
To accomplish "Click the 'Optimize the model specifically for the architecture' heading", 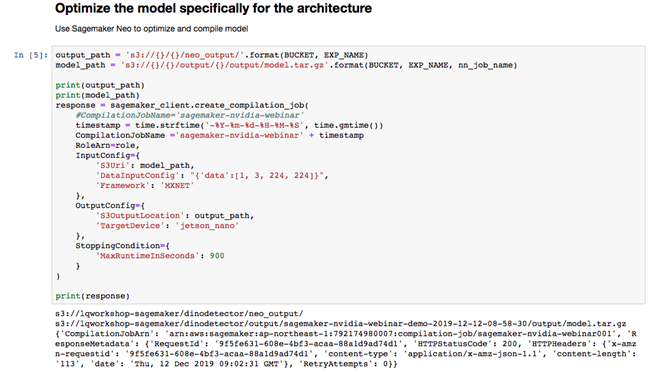I will coord(213,9).
